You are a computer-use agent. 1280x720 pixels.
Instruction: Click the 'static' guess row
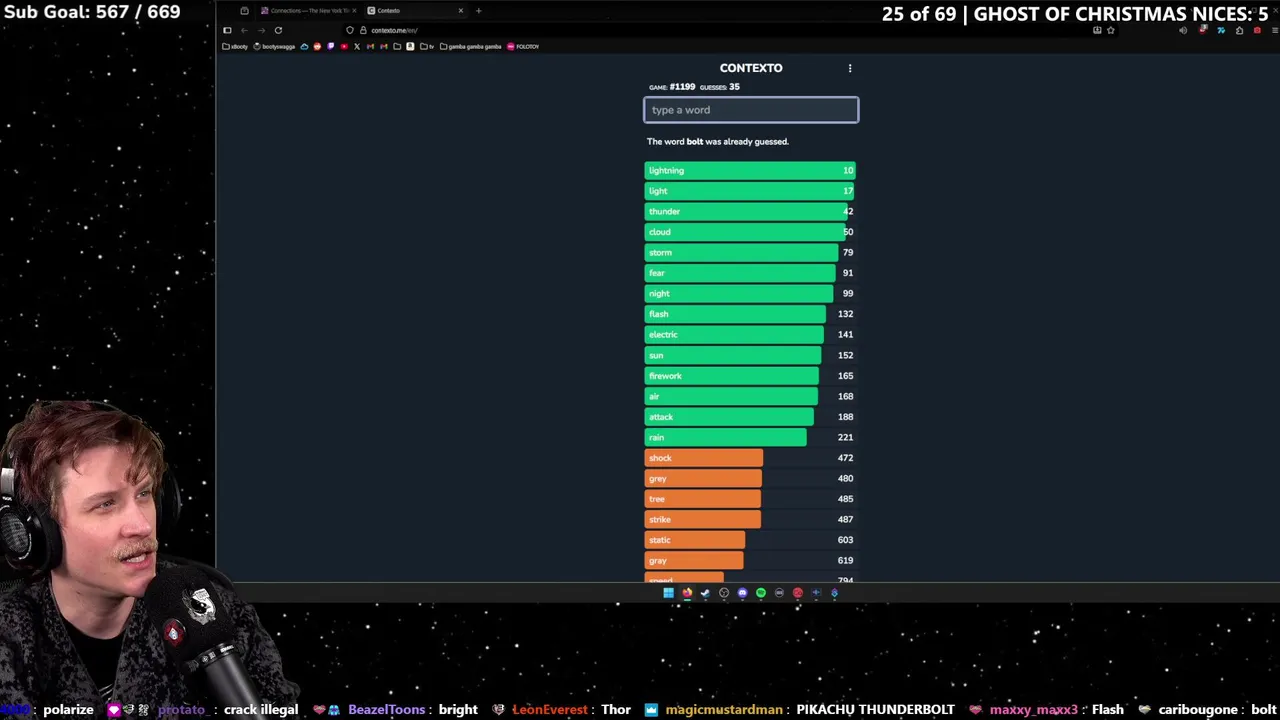coord(750,540)
